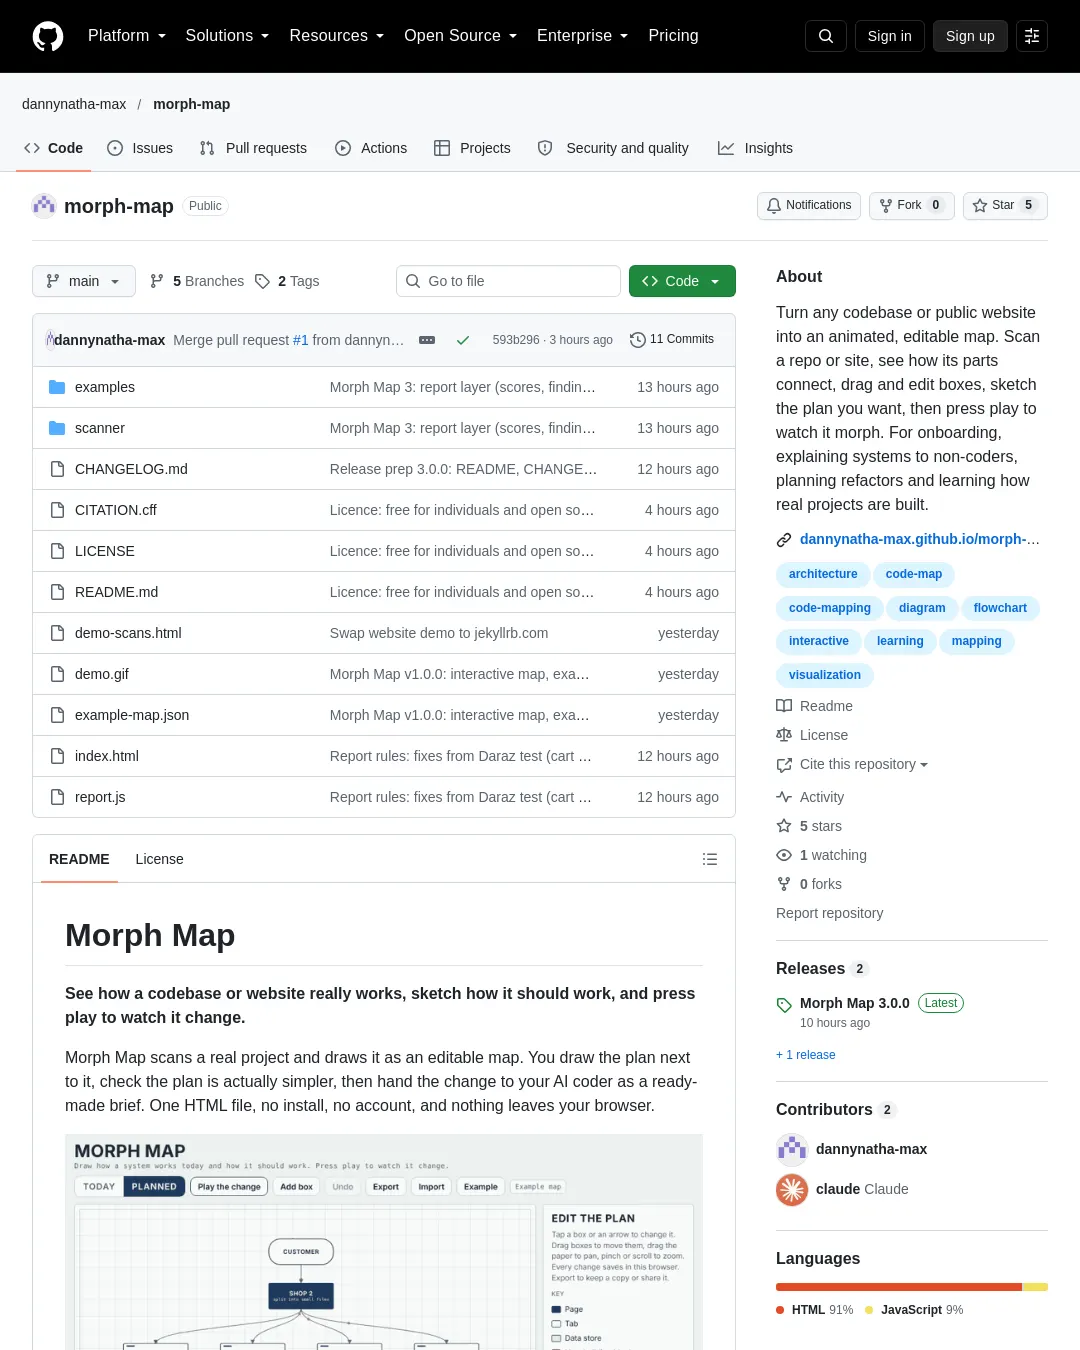Open the dannynatha-max owner breadcrumb

pyautogui.click(x=74, y=104)
